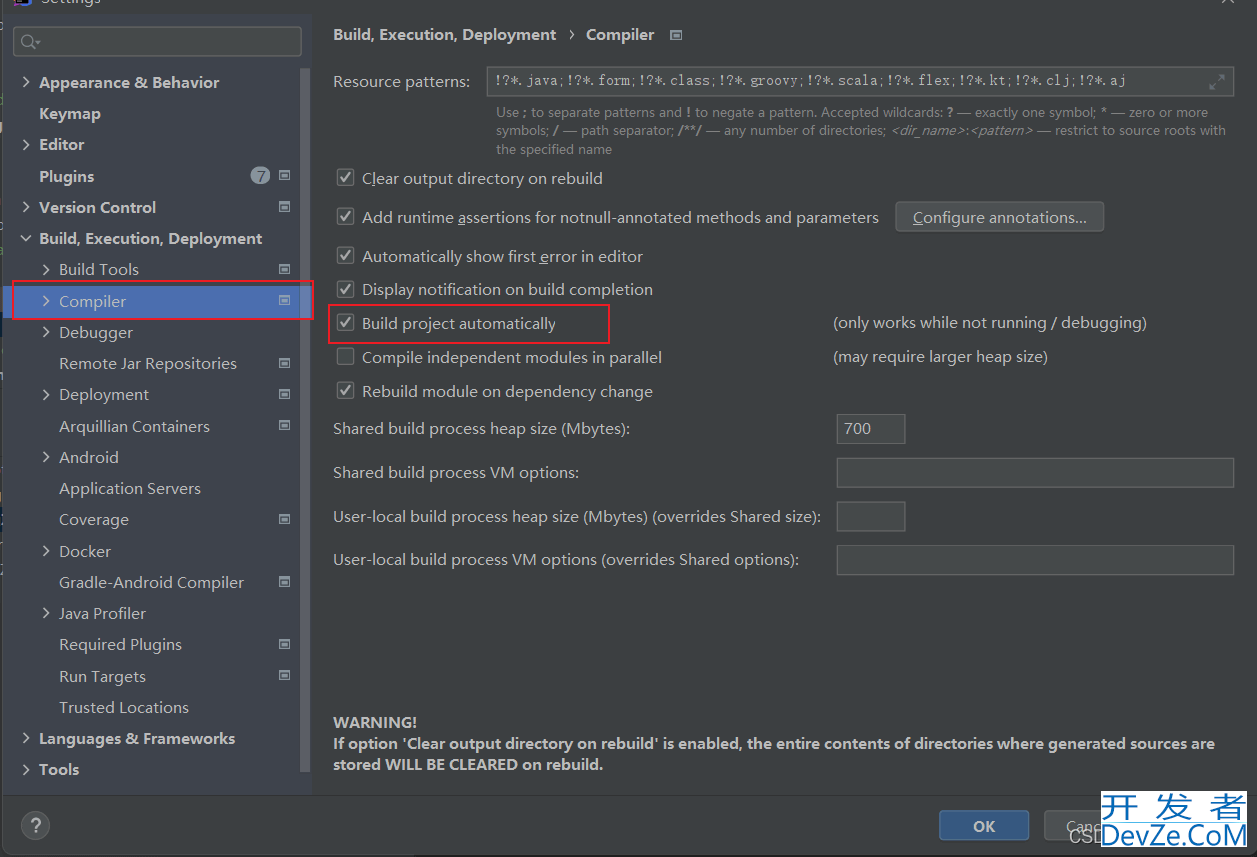Click icon next to Compiler breadcrumb
The height and width of the screenshot is (857, 1257).
[676, 35]
